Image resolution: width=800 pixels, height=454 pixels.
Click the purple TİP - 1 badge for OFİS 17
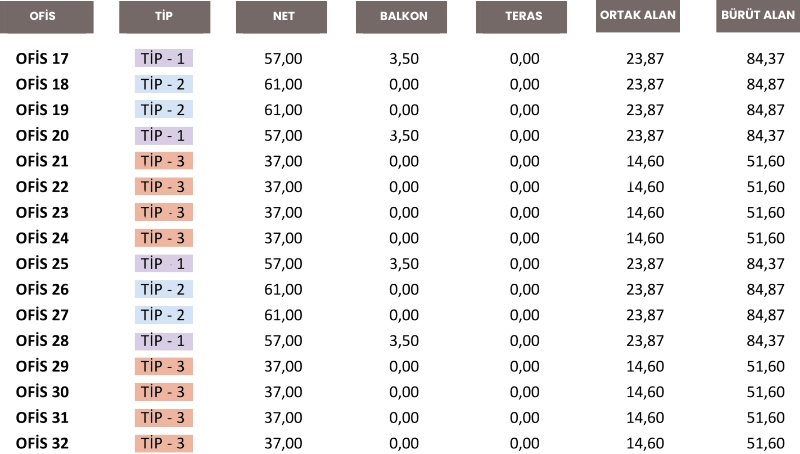pos(163,58)
